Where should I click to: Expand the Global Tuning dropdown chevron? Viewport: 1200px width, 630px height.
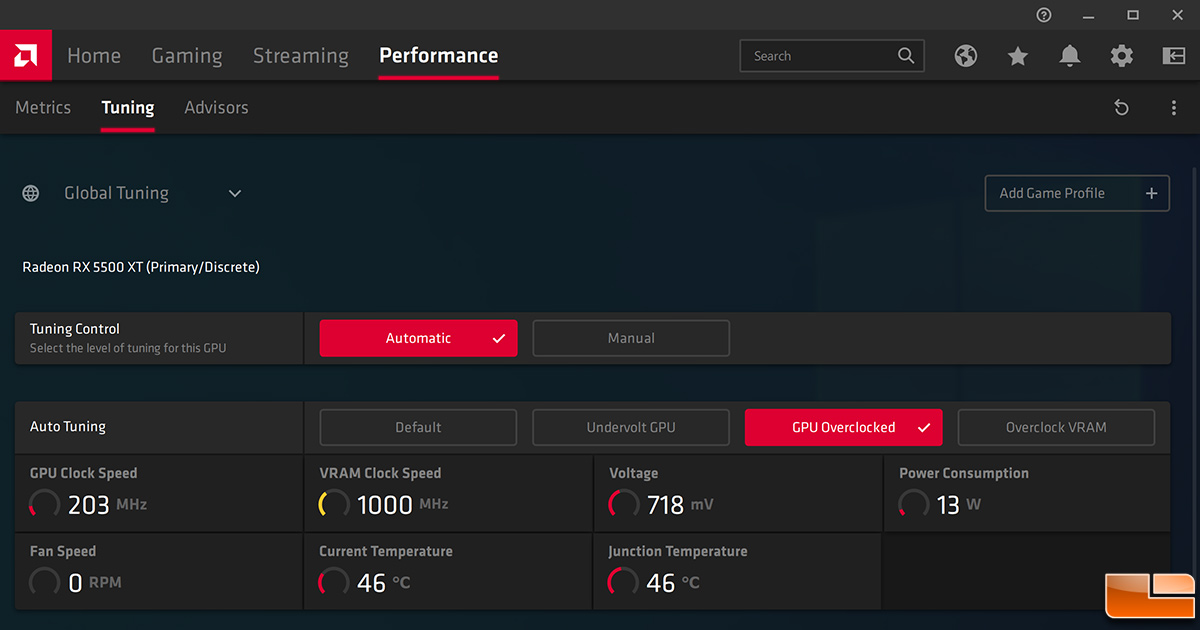tap(235, 193)
